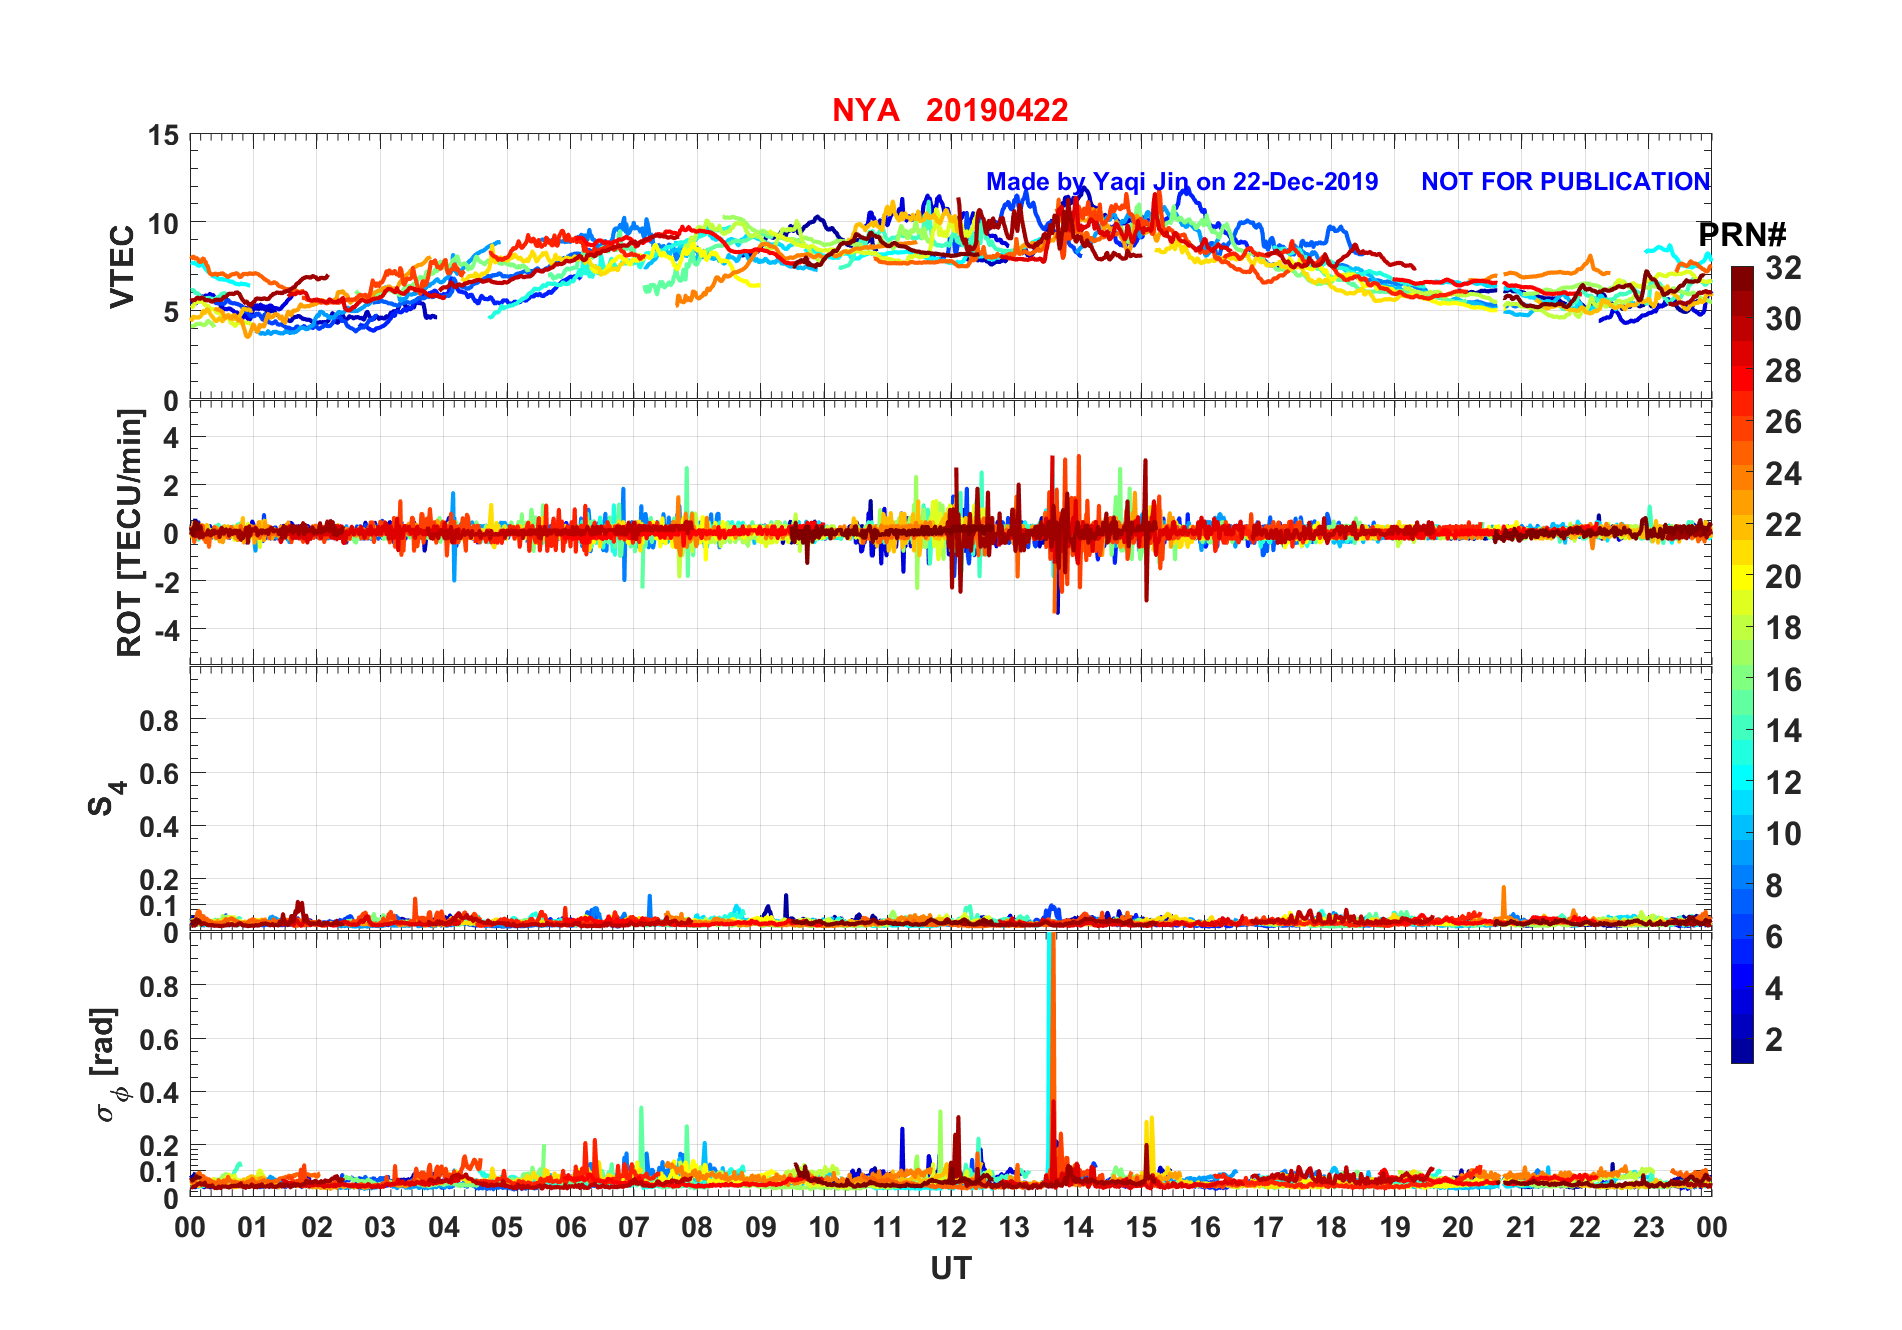This screenshot has height=1330, width=1902.
Task: Click the PRN colorbar tick label "6"
Action: click(1774, 936)
